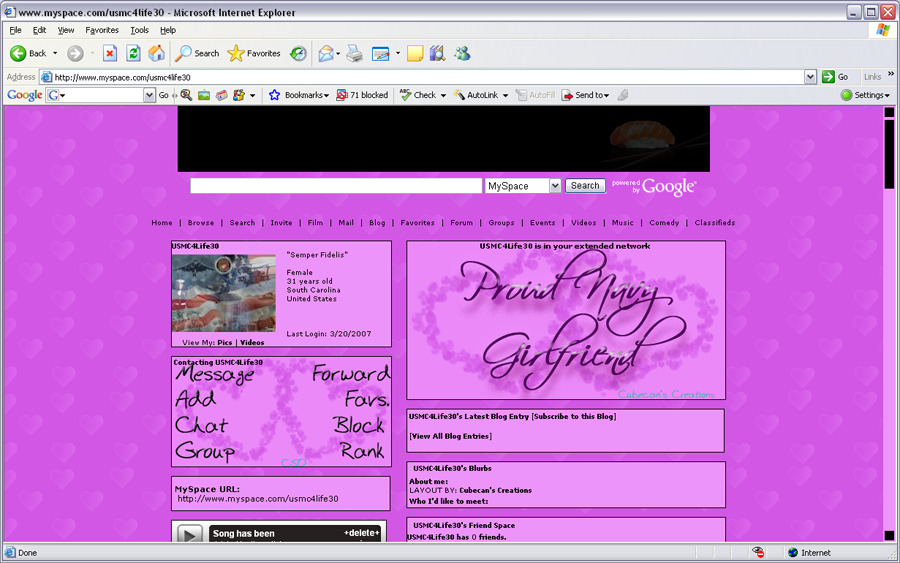Screen dimensions: 900x563
Task: Open the Mail nav link
Action: (x=346, y=223)
